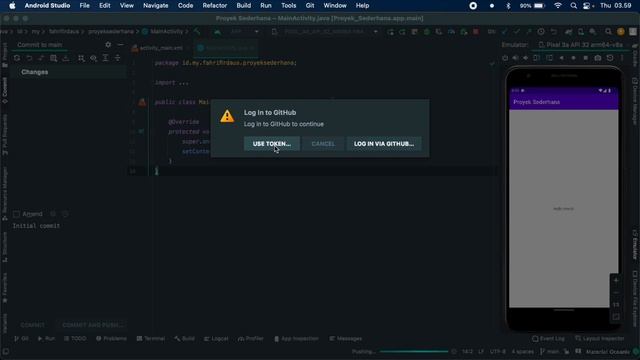The image size is (640, 360).
Task: Select the Commit to main tab
Action: click(x=40, y=45)
